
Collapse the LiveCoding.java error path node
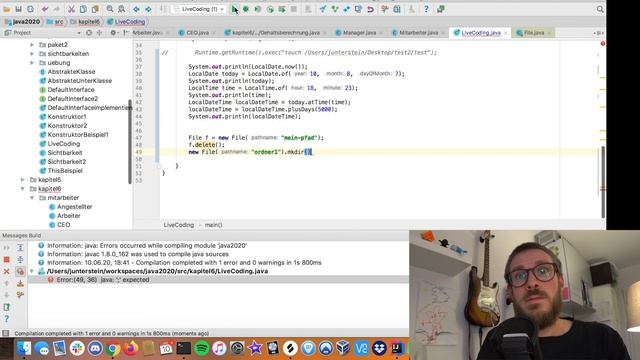pyautogui.click(x=32, y=271)
